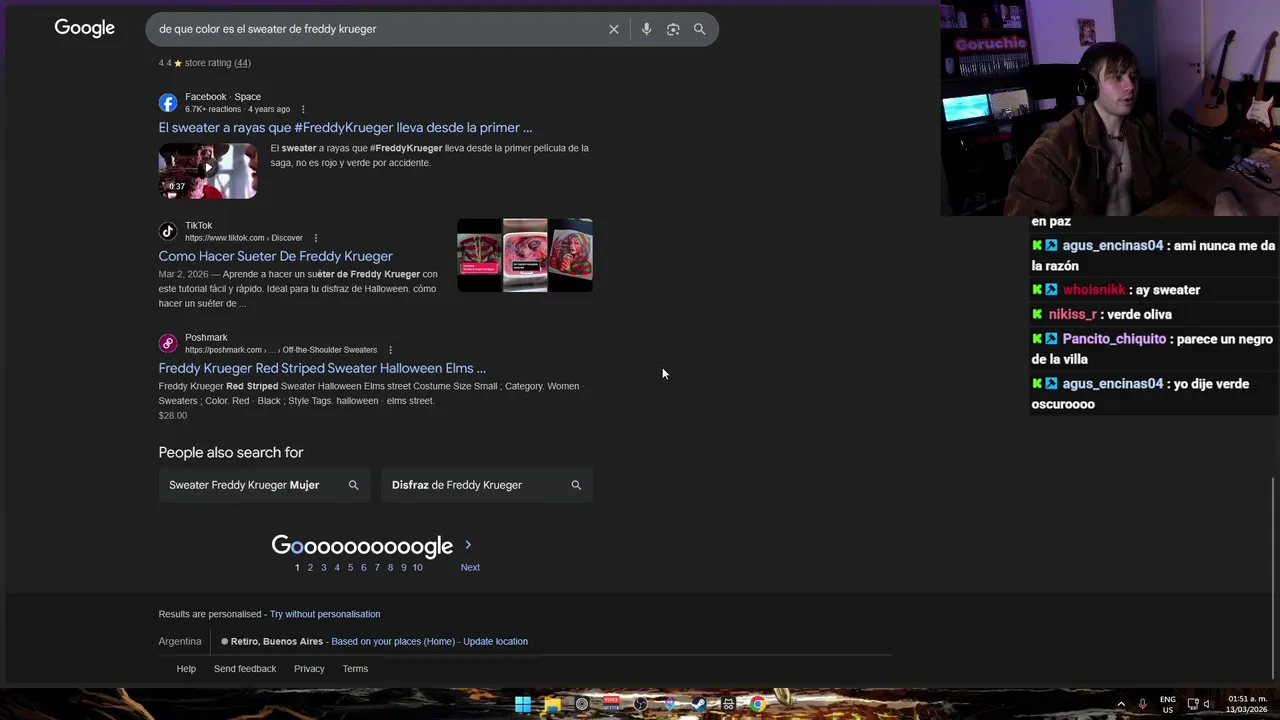Image resolution: width=1280 pixels, height=720 pixels.
Task: Open the 44 store ratings link
Action: (x=242, y=63)
